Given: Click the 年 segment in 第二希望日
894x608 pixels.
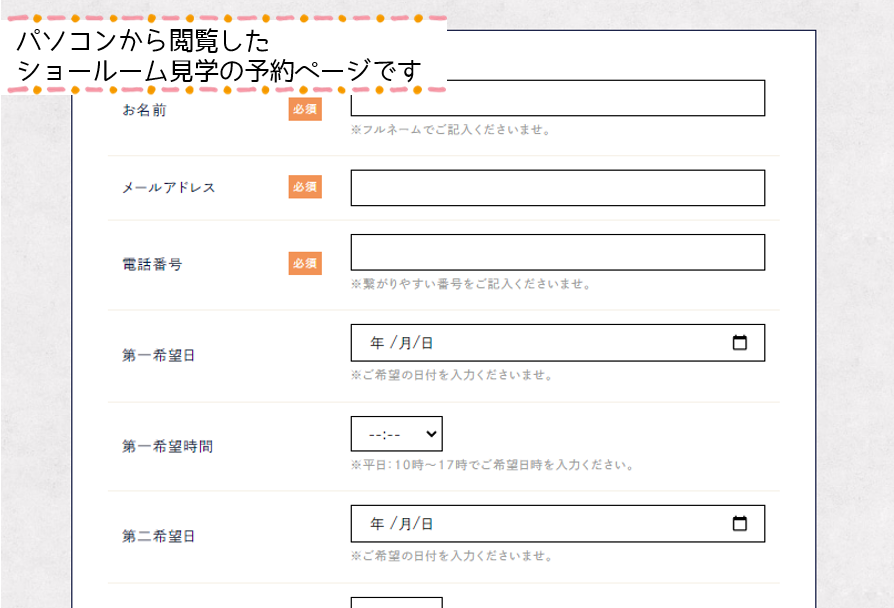Looking at the screenshot, I should [377, 524].
